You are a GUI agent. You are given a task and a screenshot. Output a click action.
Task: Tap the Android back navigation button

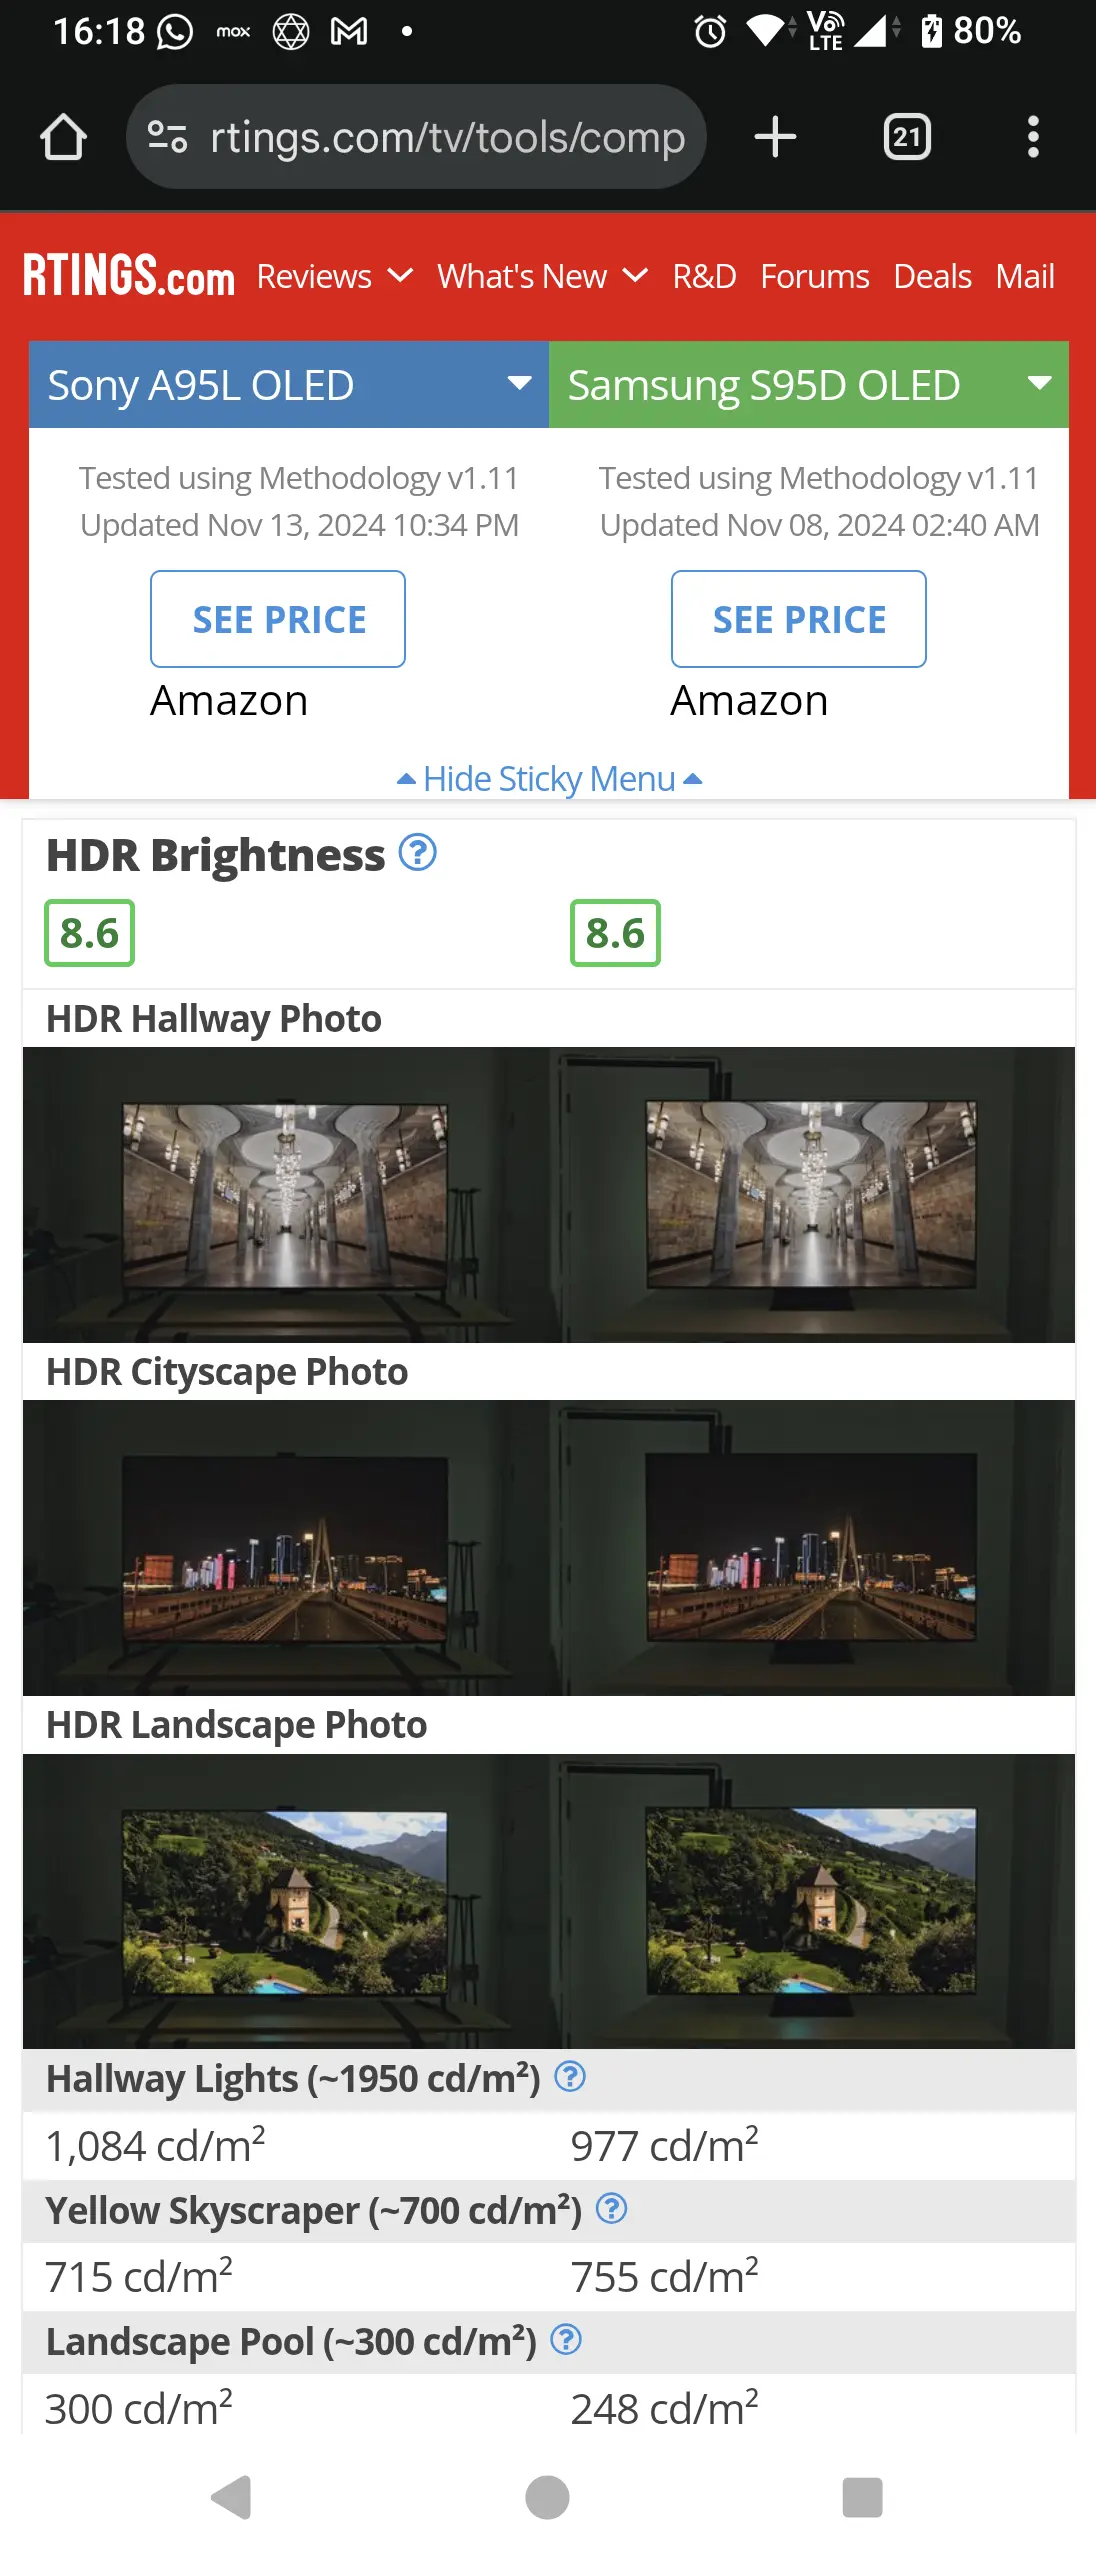(x=232, y=2497)
